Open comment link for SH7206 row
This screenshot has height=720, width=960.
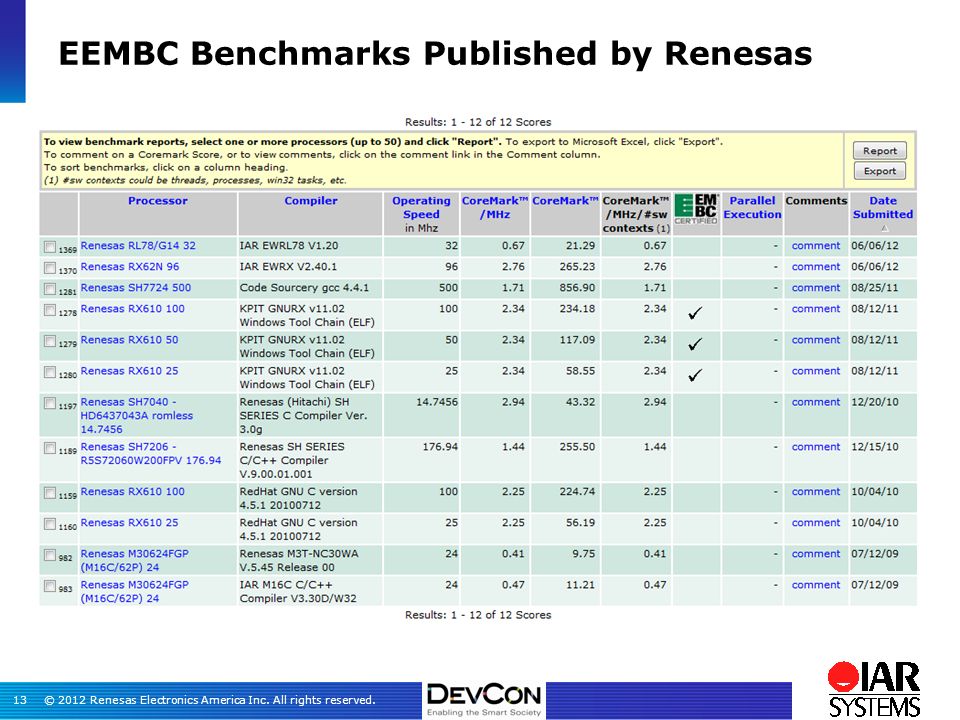[816, 447]
